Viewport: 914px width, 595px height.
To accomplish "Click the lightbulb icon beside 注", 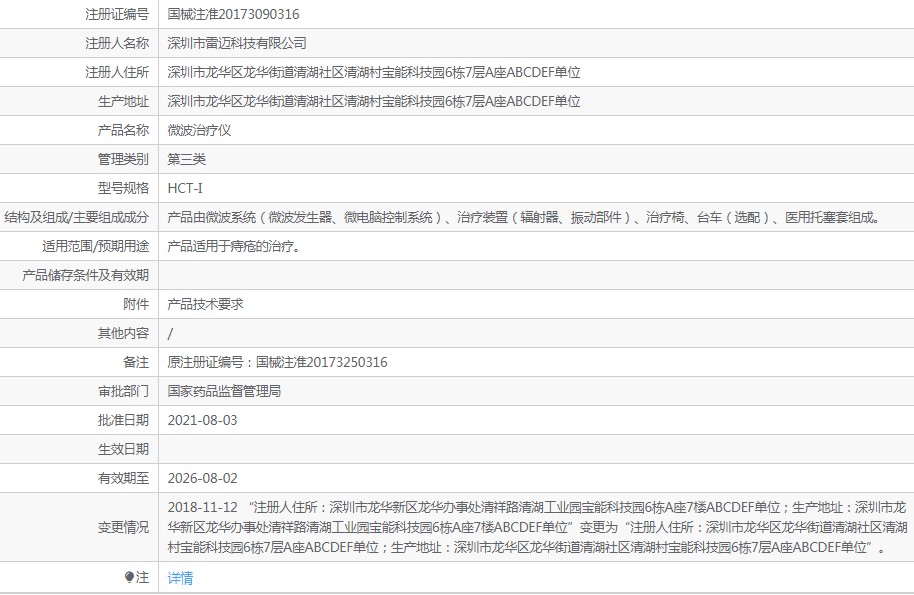I will pyautogui.click(x=129, y=577).
